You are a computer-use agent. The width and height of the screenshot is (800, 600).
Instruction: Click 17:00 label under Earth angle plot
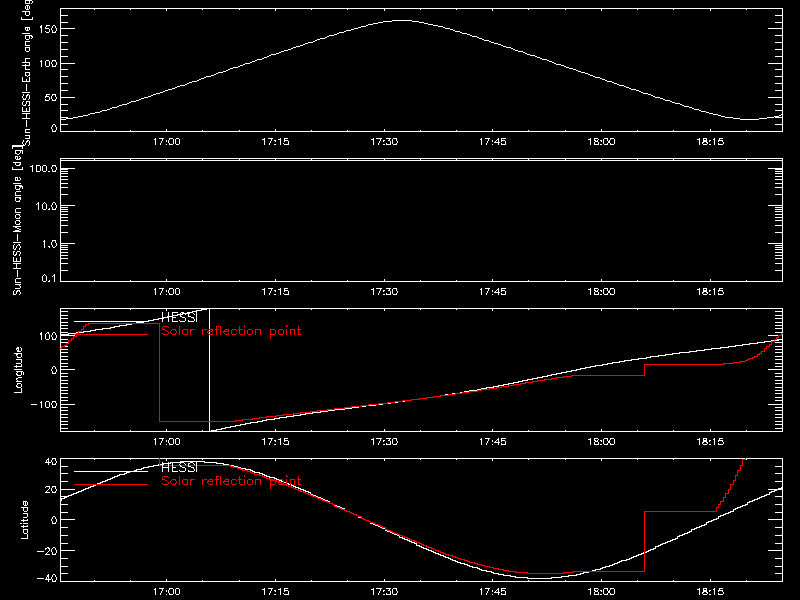pos(167,142)
